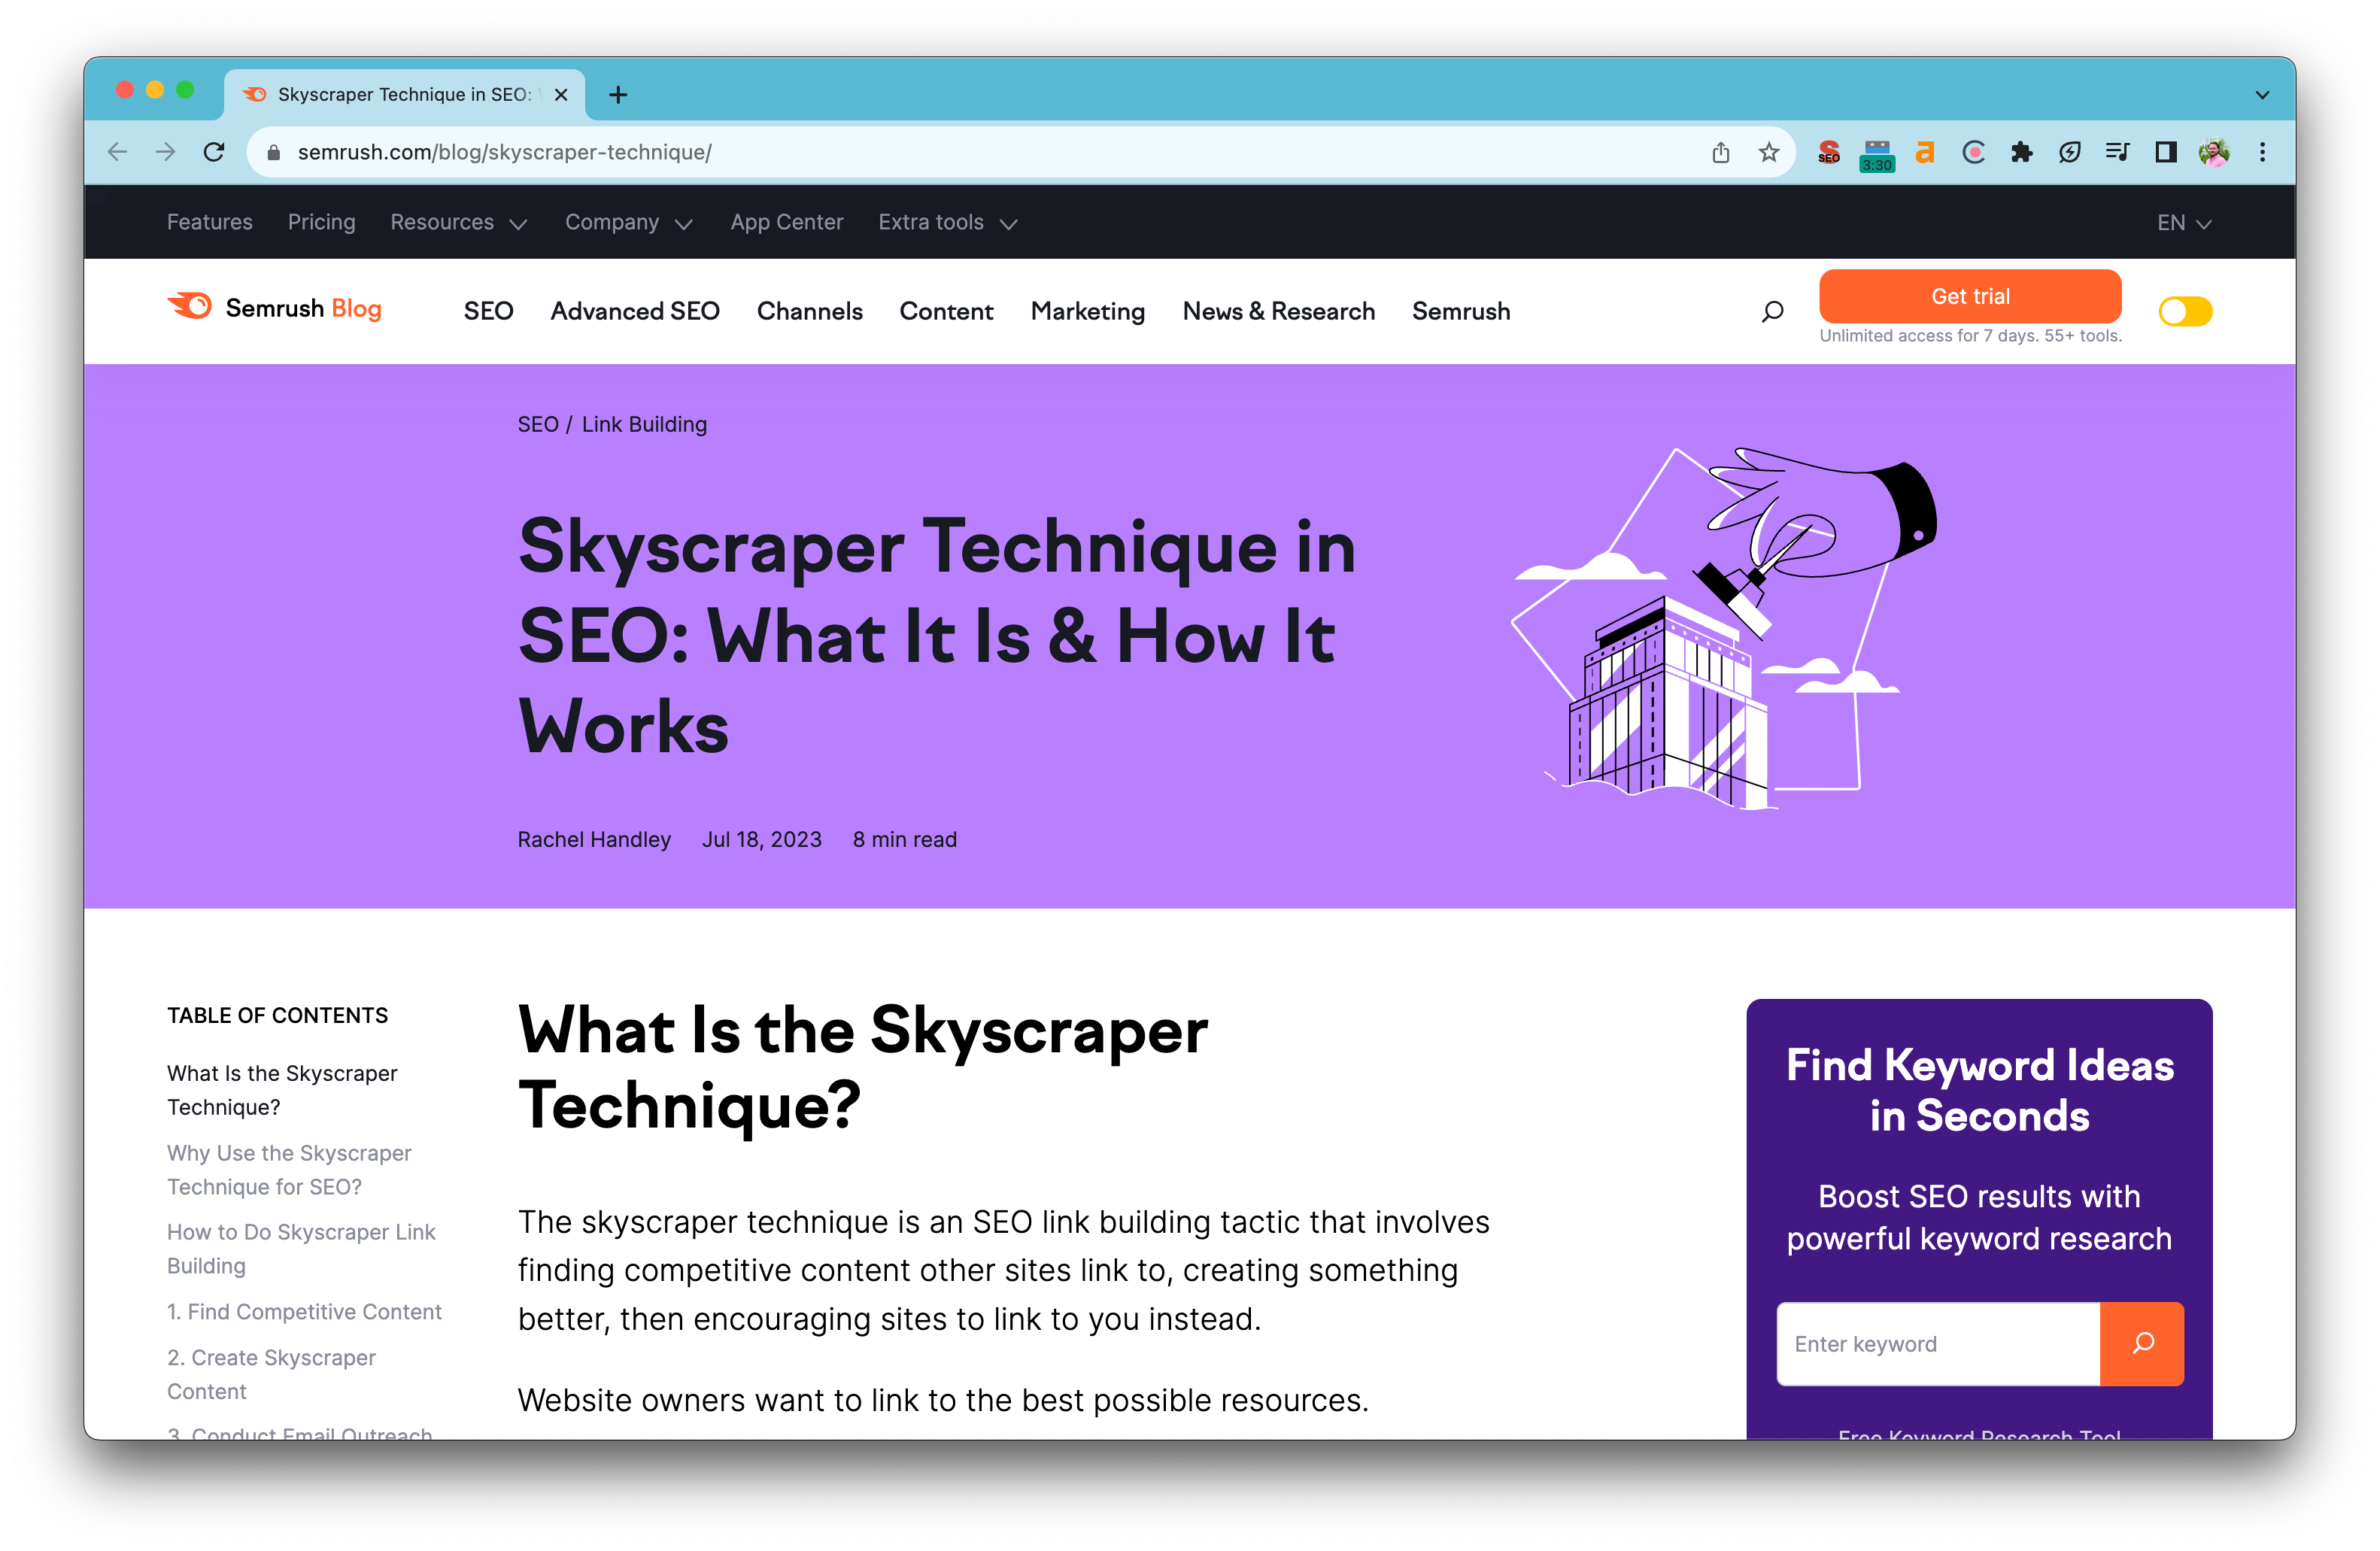Expand the Company dropdown menu
Image resolution: width=2380 pixels, height=1551 pixels.
point(628,222)
